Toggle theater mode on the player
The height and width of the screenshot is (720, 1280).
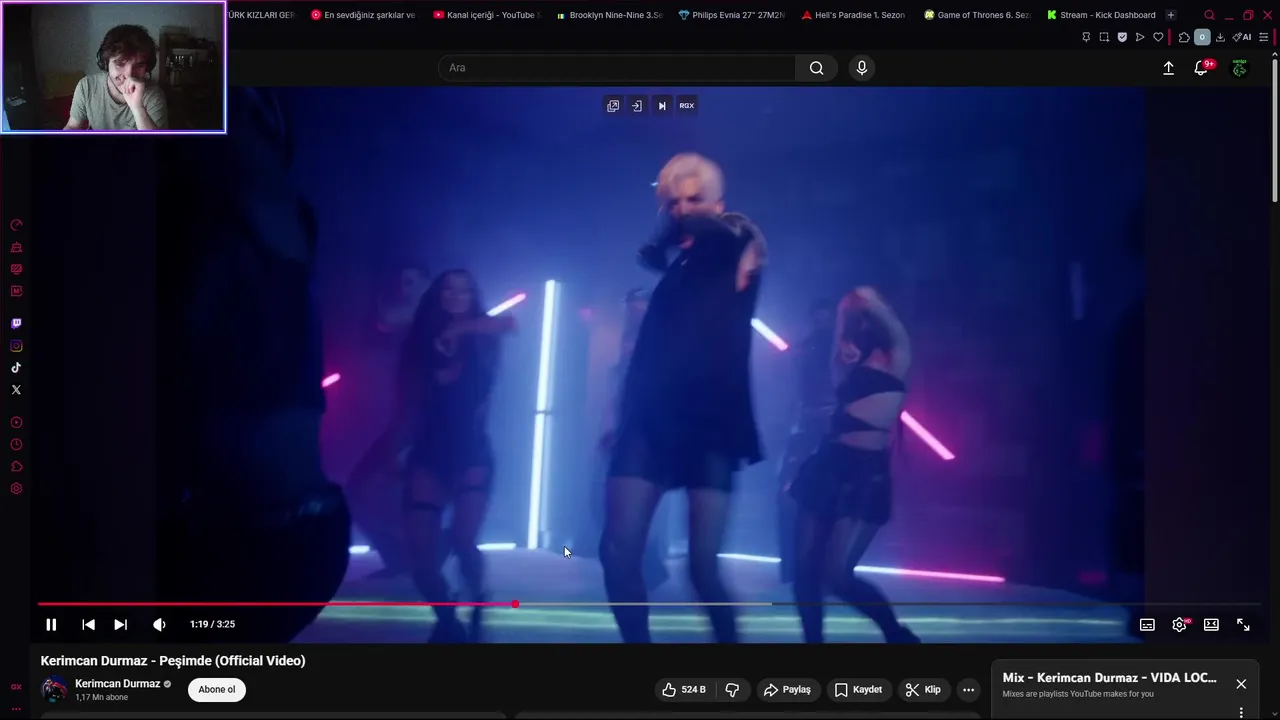coord(1211,624)
